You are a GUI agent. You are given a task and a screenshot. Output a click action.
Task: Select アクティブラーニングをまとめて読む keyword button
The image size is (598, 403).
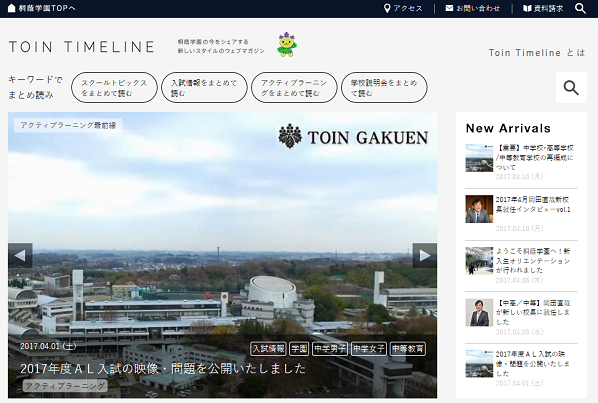(x=294, y=87)
